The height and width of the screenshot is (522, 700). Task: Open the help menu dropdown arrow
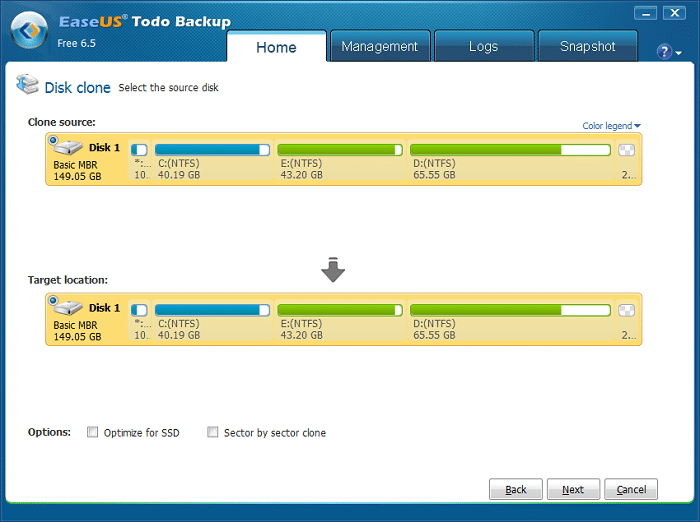pos(679,53)
